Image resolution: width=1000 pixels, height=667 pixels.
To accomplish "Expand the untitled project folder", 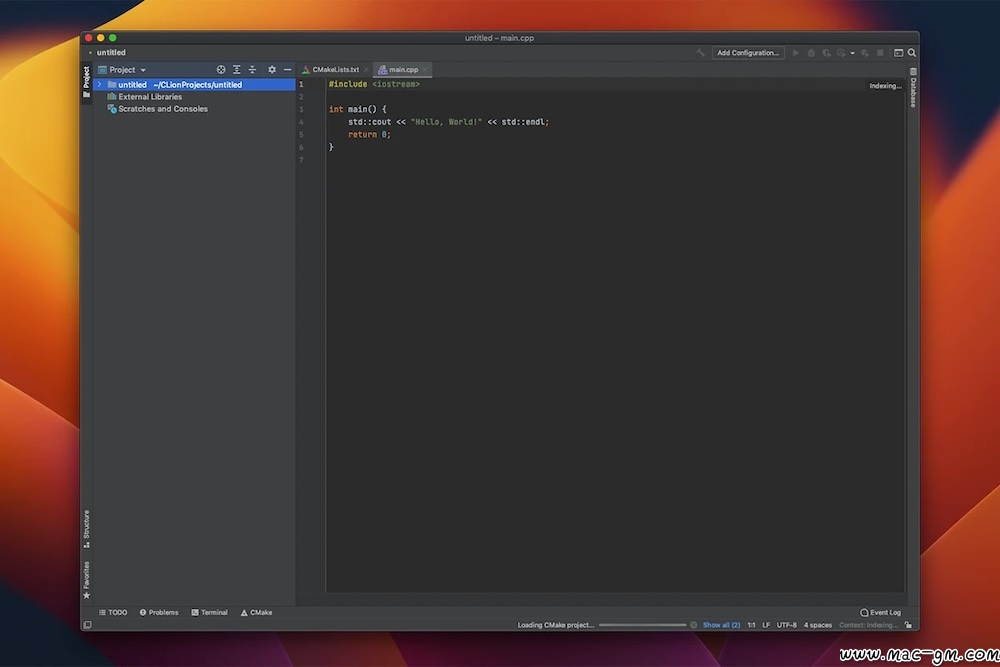I will point(99,85).
